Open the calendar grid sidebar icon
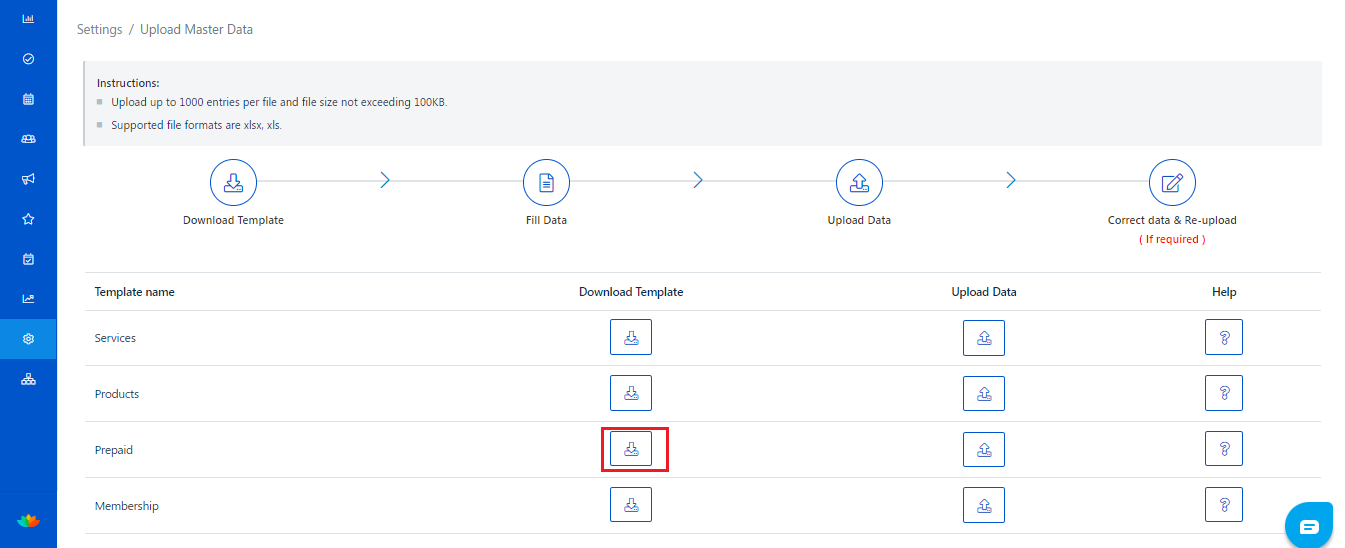 (28, 99)
